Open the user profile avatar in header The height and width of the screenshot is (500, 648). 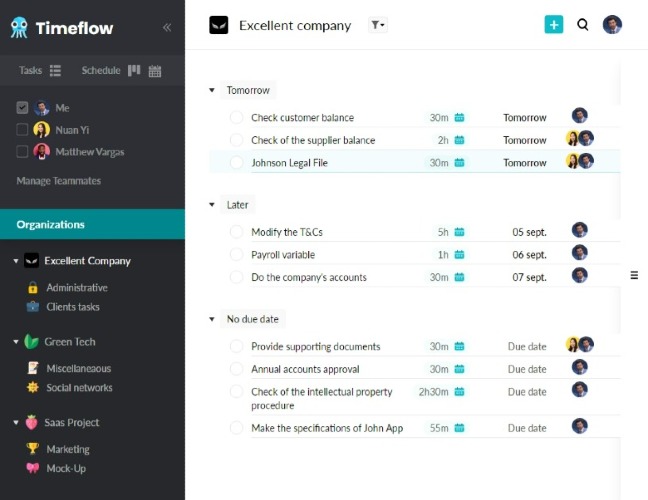point(612,25)
